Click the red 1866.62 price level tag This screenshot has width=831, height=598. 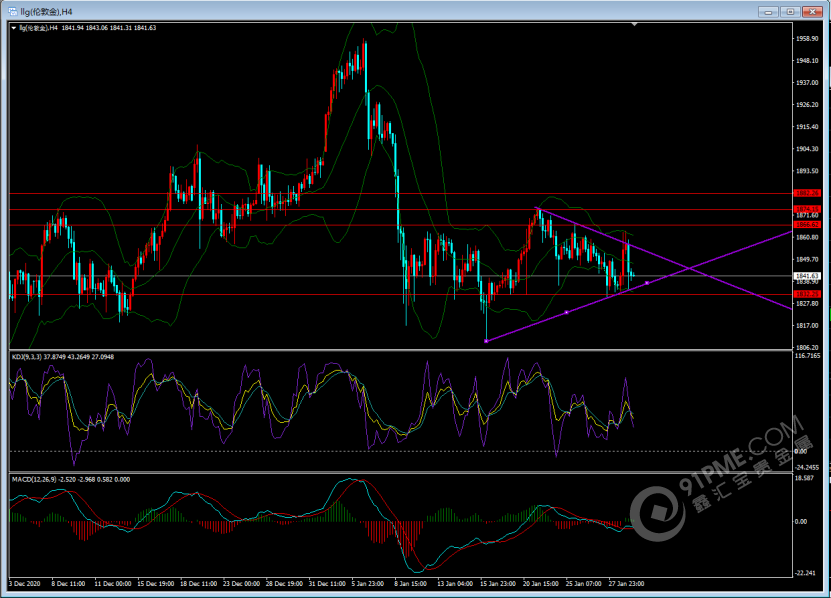pos(807,225)
